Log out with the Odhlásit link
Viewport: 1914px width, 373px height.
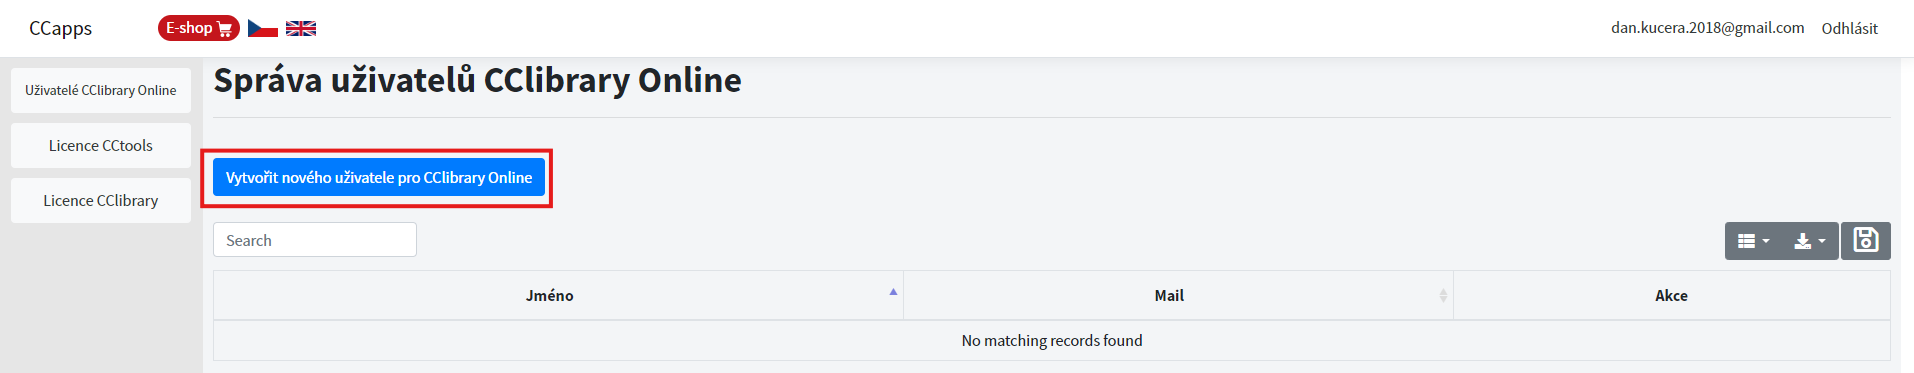(x=1849, y=28)
